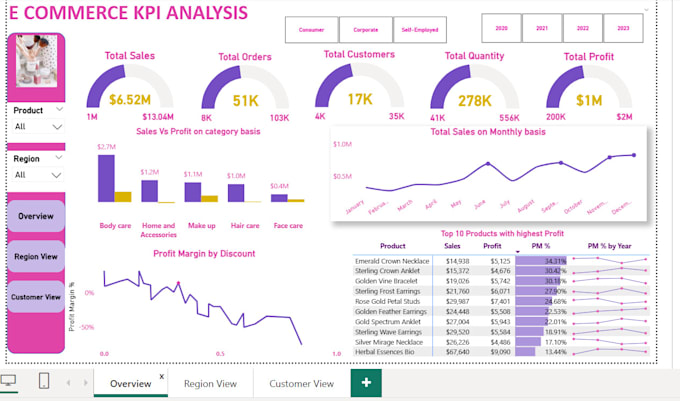Select the Golden Feather Earrings row

coord(501,311)
